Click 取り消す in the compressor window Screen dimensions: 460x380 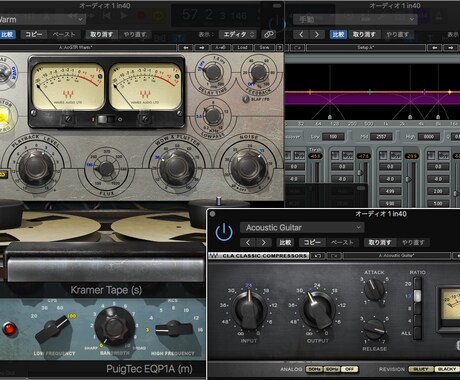379,242
